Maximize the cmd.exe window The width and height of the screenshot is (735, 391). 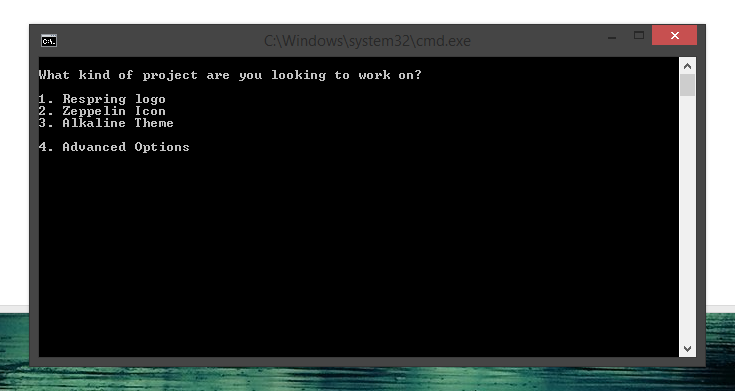(x=638, y=36)
